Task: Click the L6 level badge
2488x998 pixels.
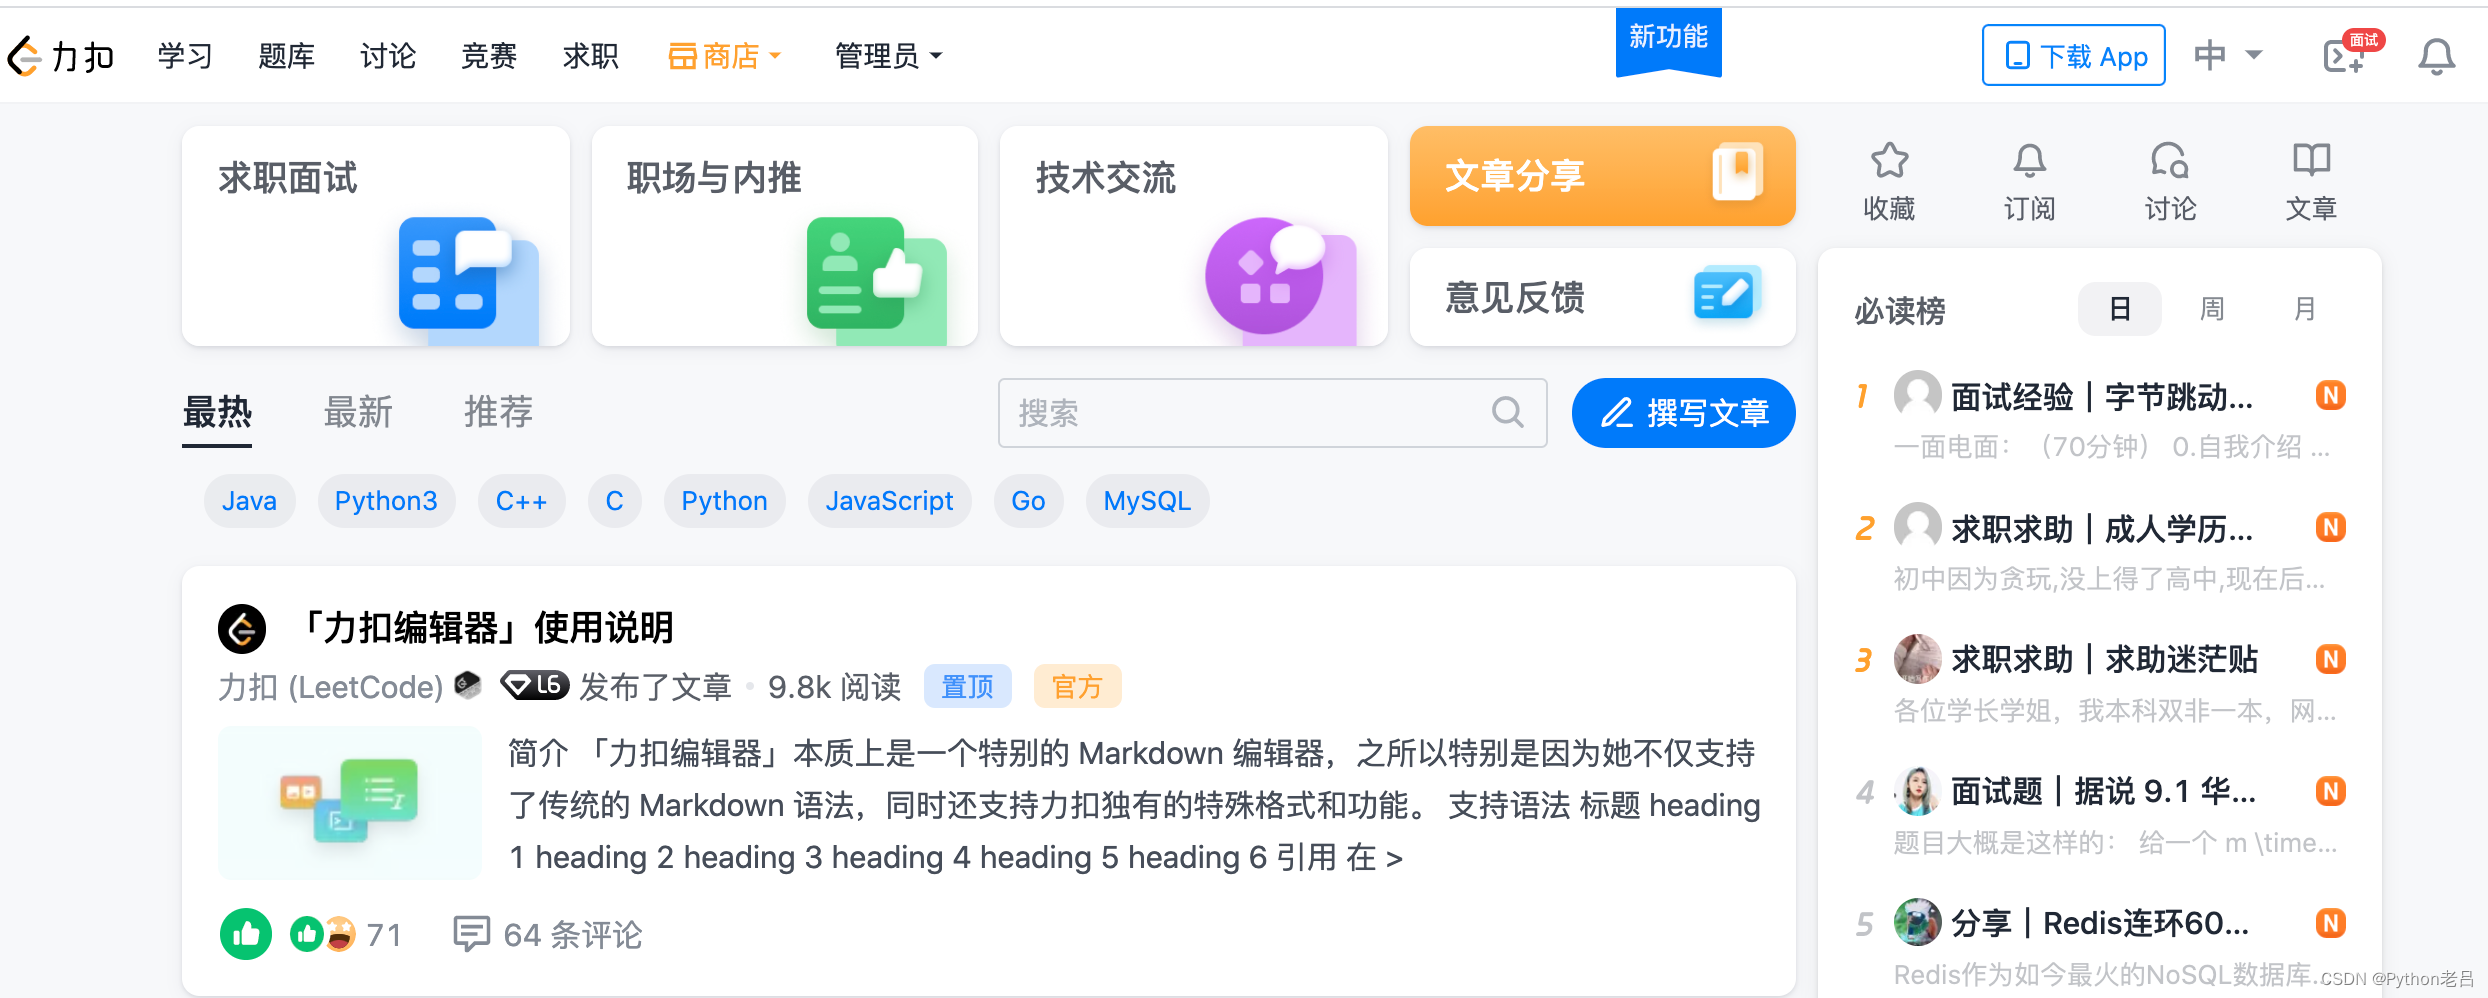Action: 535,685
